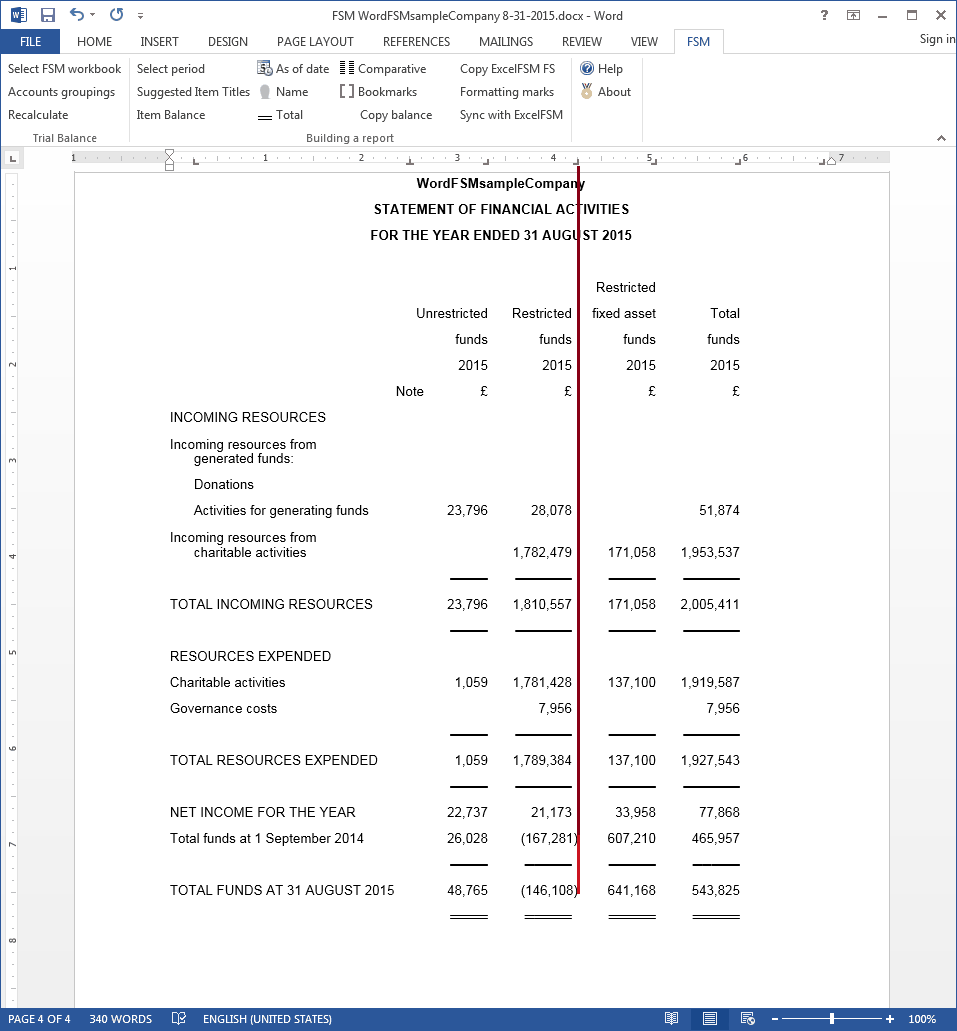Click Copy balance button
Screen dimensions: 957x1031
396,114
